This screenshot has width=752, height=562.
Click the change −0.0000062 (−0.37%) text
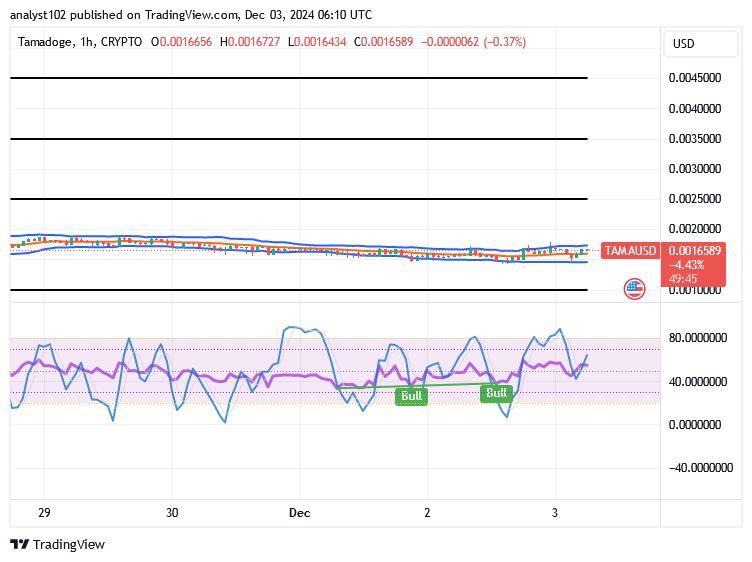474,42
